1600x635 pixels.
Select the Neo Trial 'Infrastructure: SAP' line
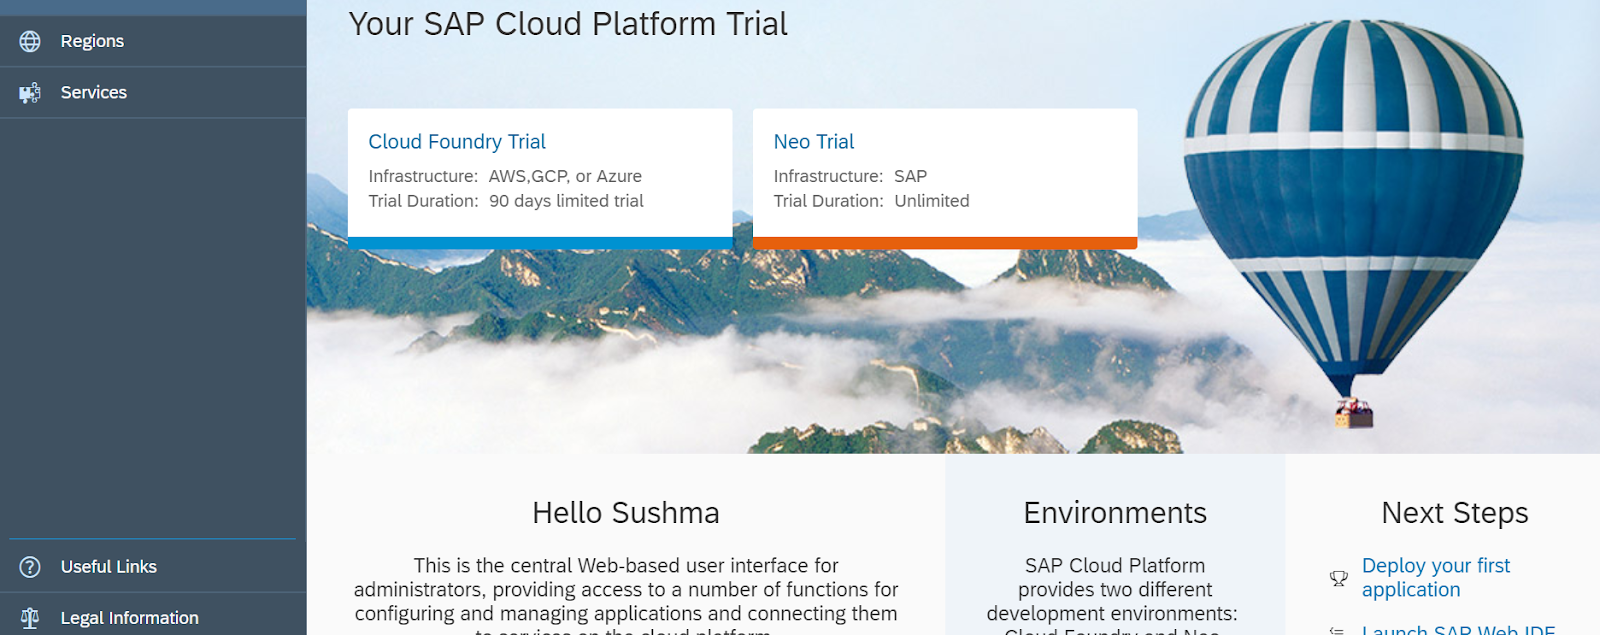850,176
